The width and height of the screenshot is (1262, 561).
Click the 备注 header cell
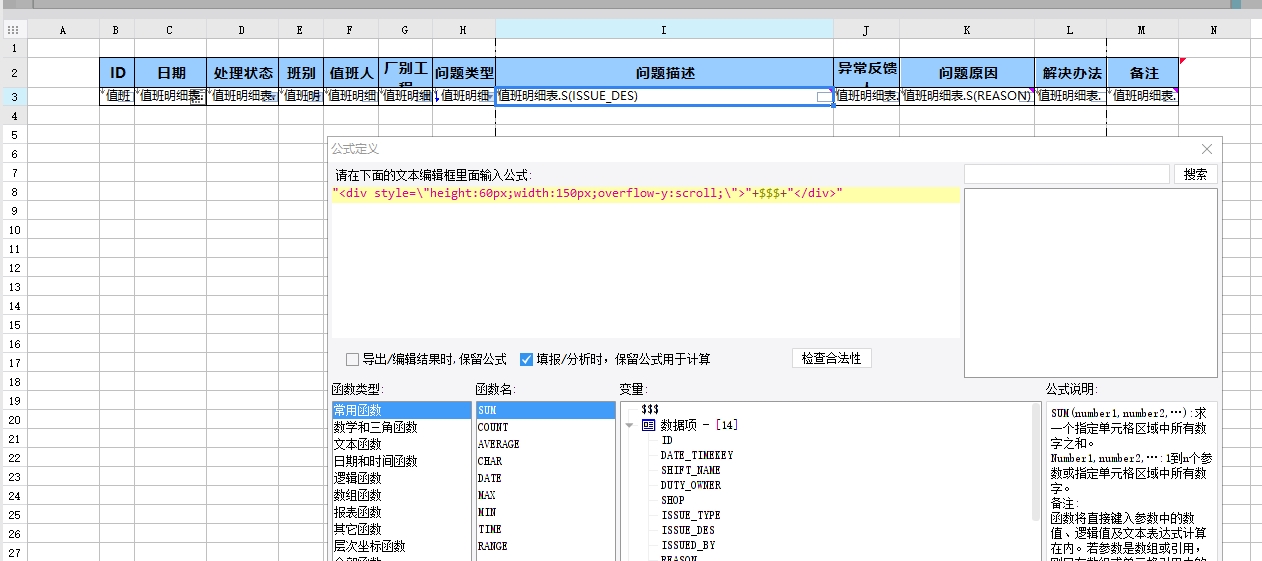1143,73
